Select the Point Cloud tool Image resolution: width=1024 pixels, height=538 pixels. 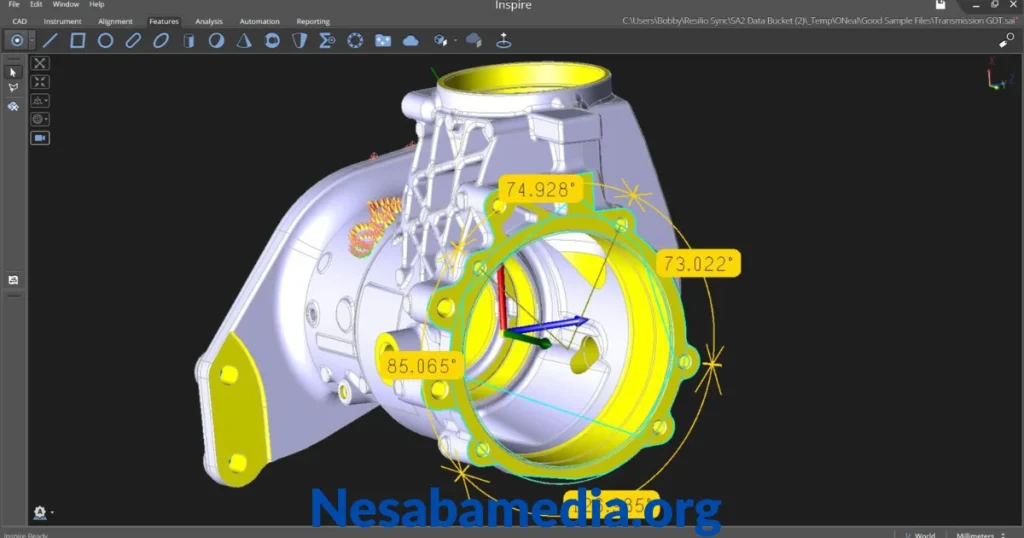411,41
